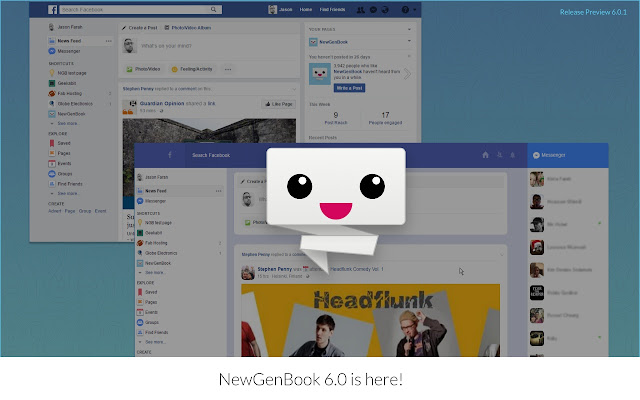Click the Advert link under Create
This screenshot has height=400, width=640.
(x=55, y=211)
